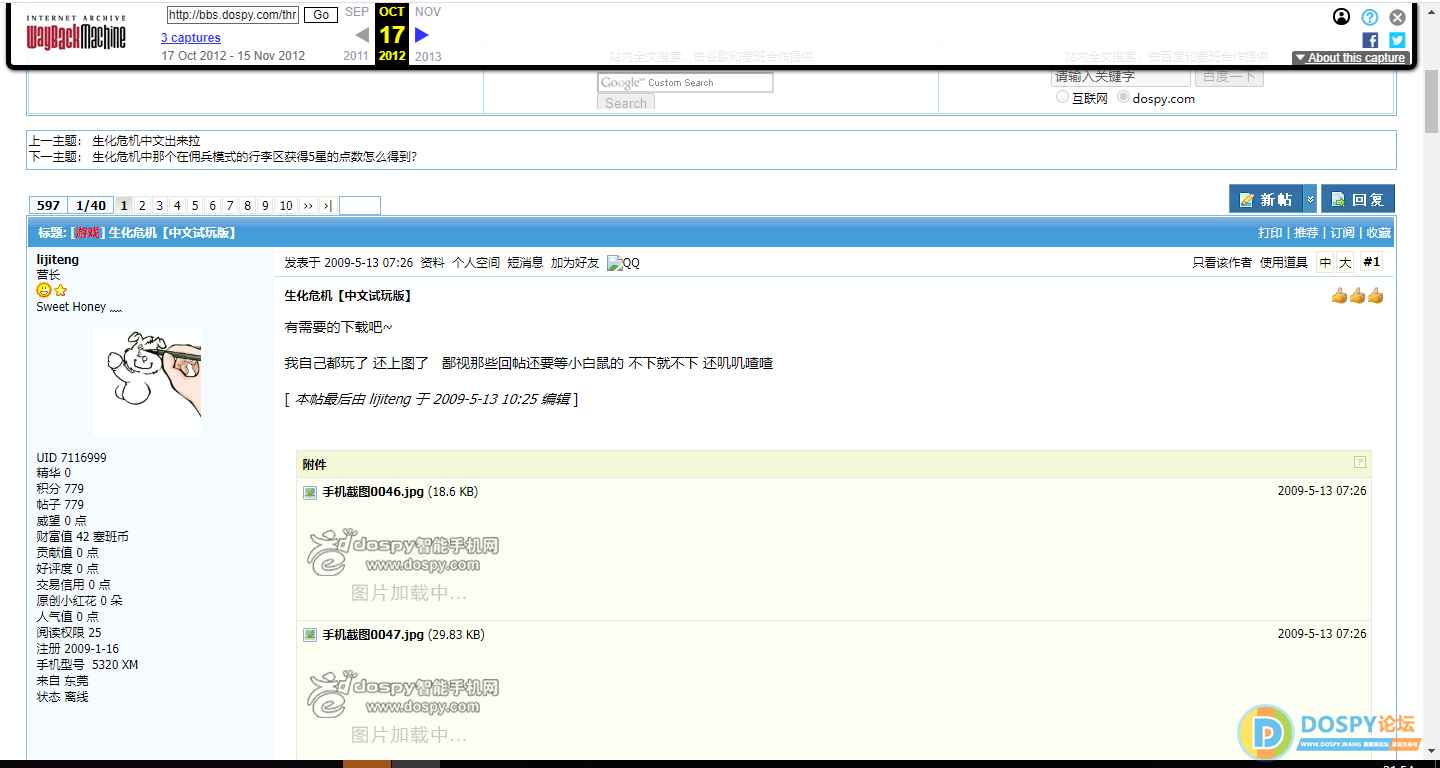Click the QQ contact icon
1440x768 pixels.
pyautogui.click(x=623, y=263)
